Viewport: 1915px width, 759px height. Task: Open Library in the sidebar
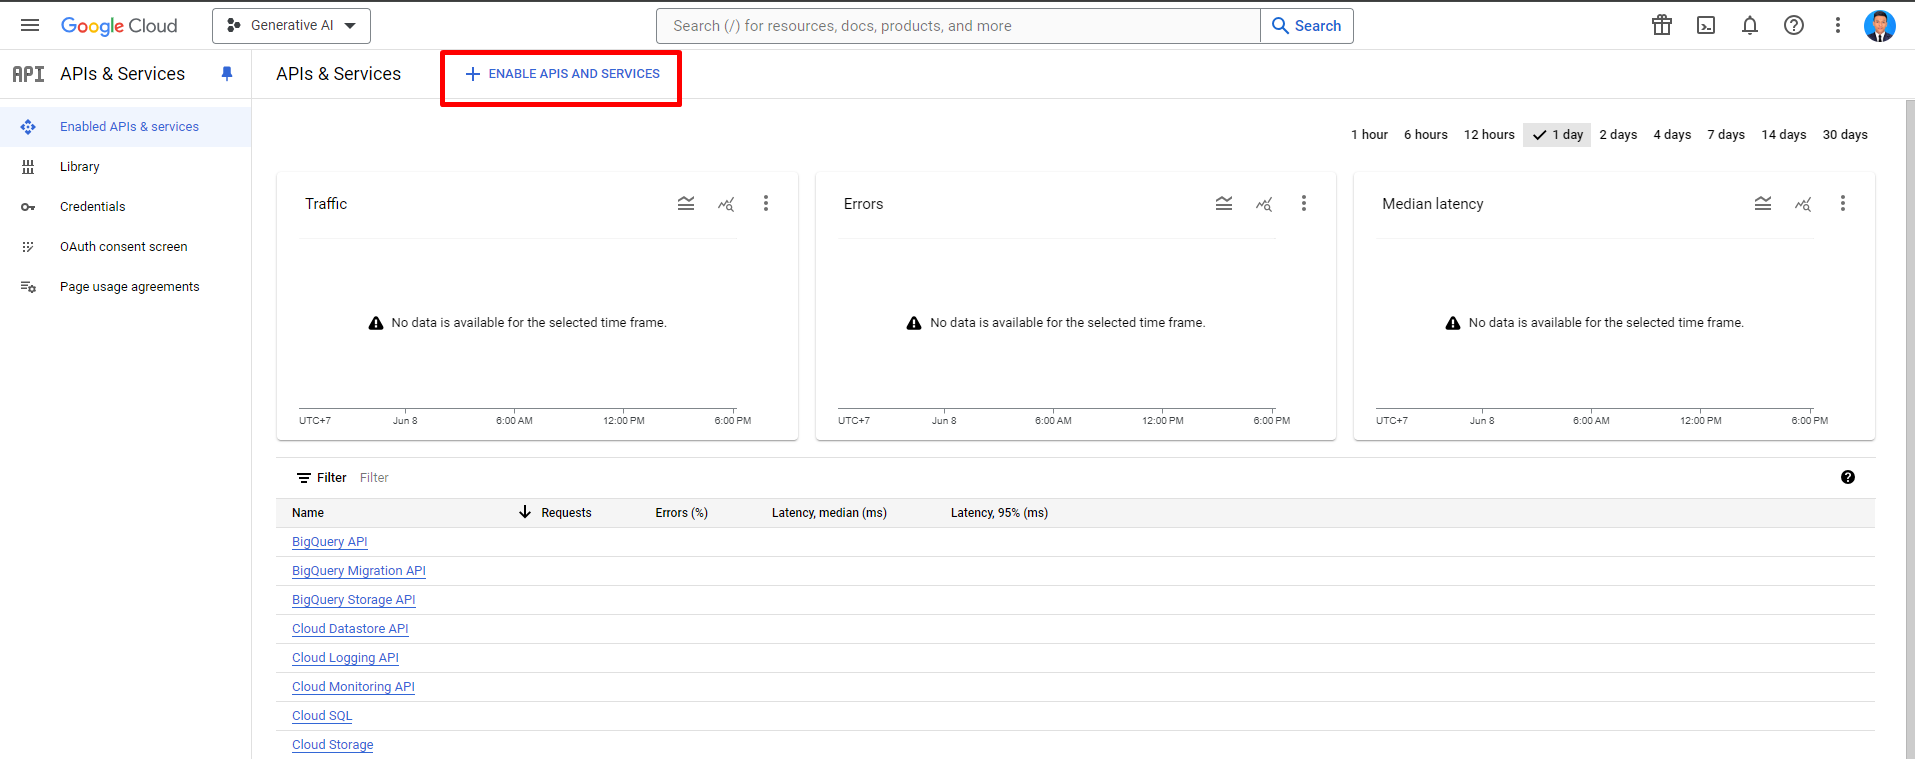80,167
